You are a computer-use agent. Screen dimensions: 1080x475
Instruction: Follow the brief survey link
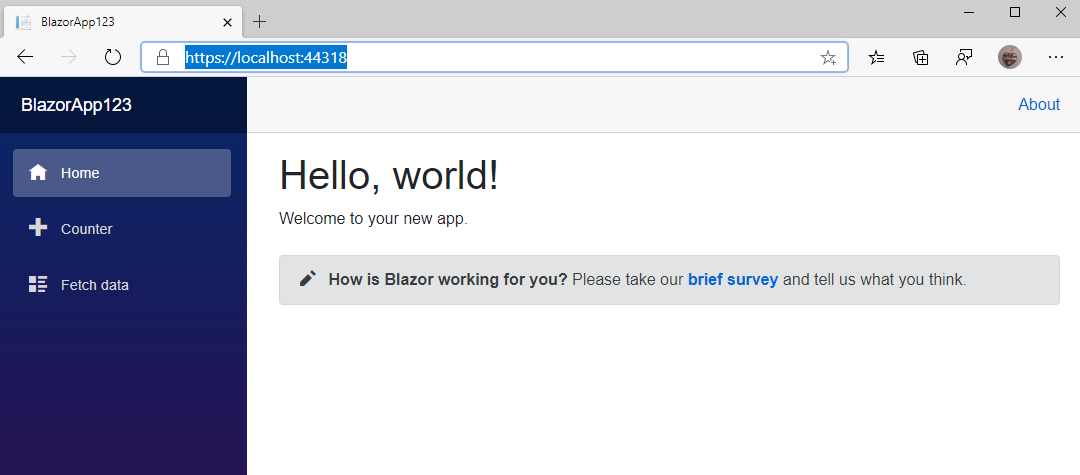(x=733, y=279)
